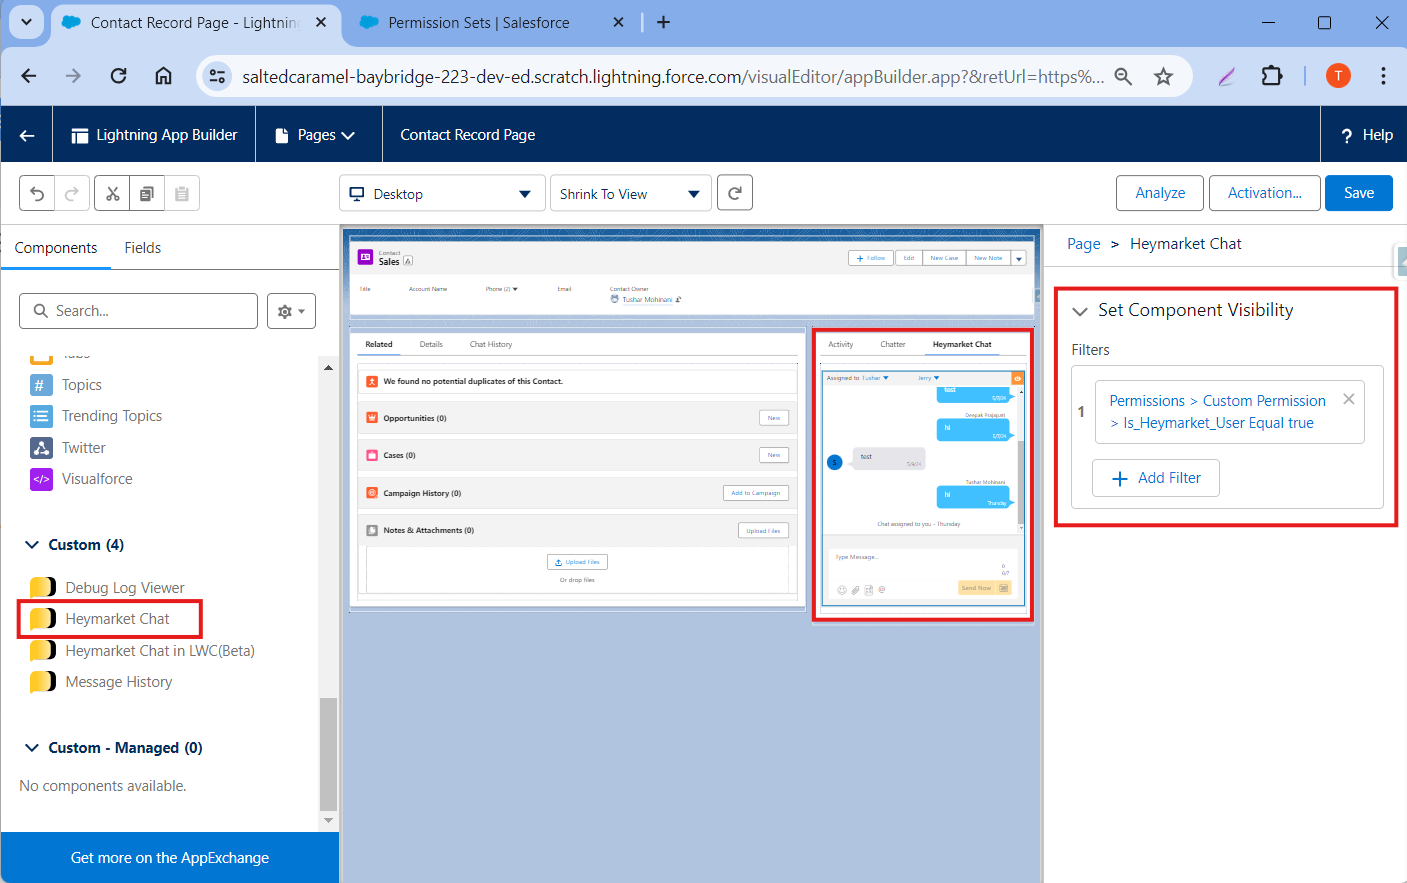The image size is (1407, 883).
Task: Click the Analyze button
Action: click(1160, 193)
